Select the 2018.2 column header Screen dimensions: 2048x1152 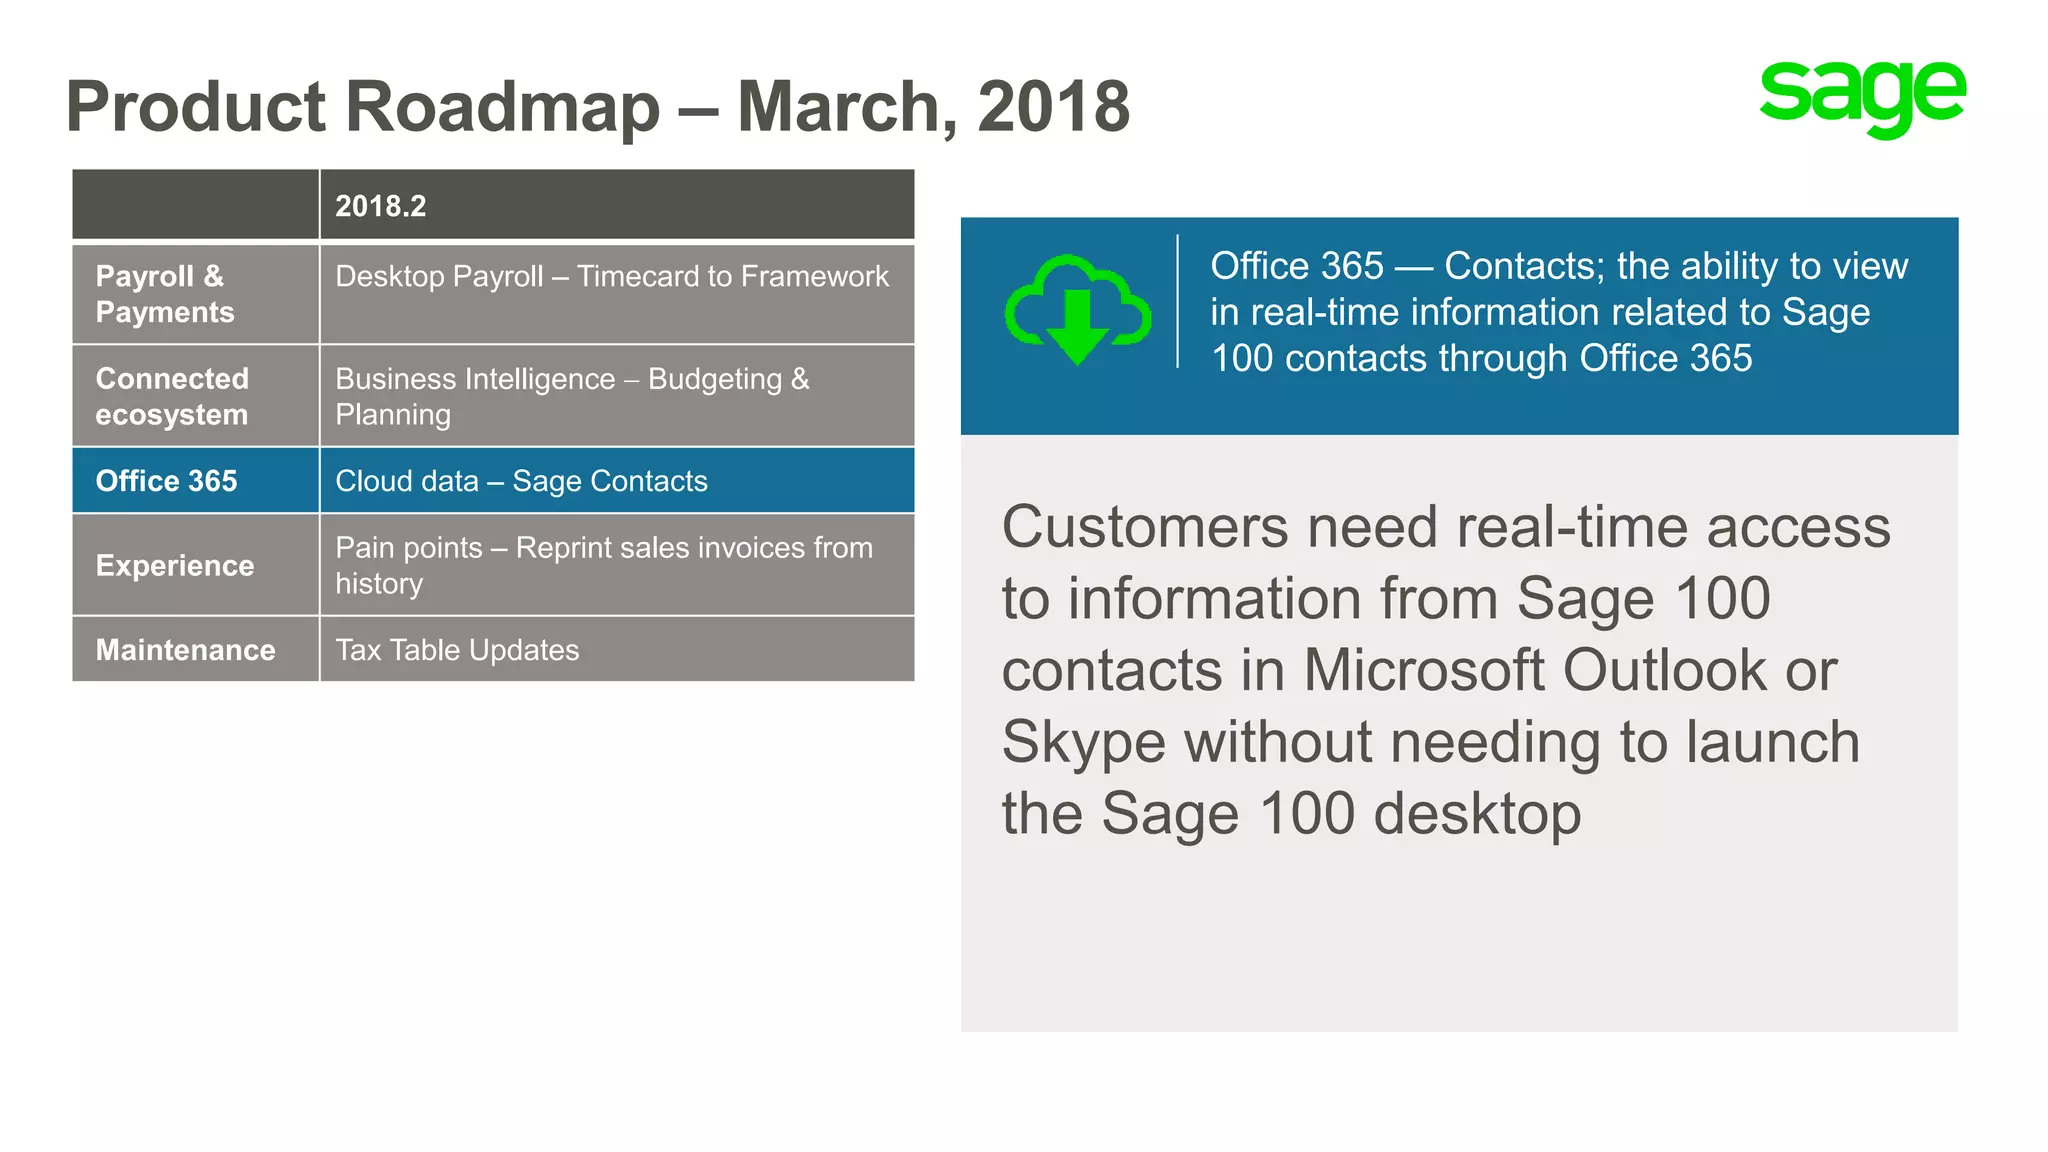pyautogui.click(x=617, y=205)
